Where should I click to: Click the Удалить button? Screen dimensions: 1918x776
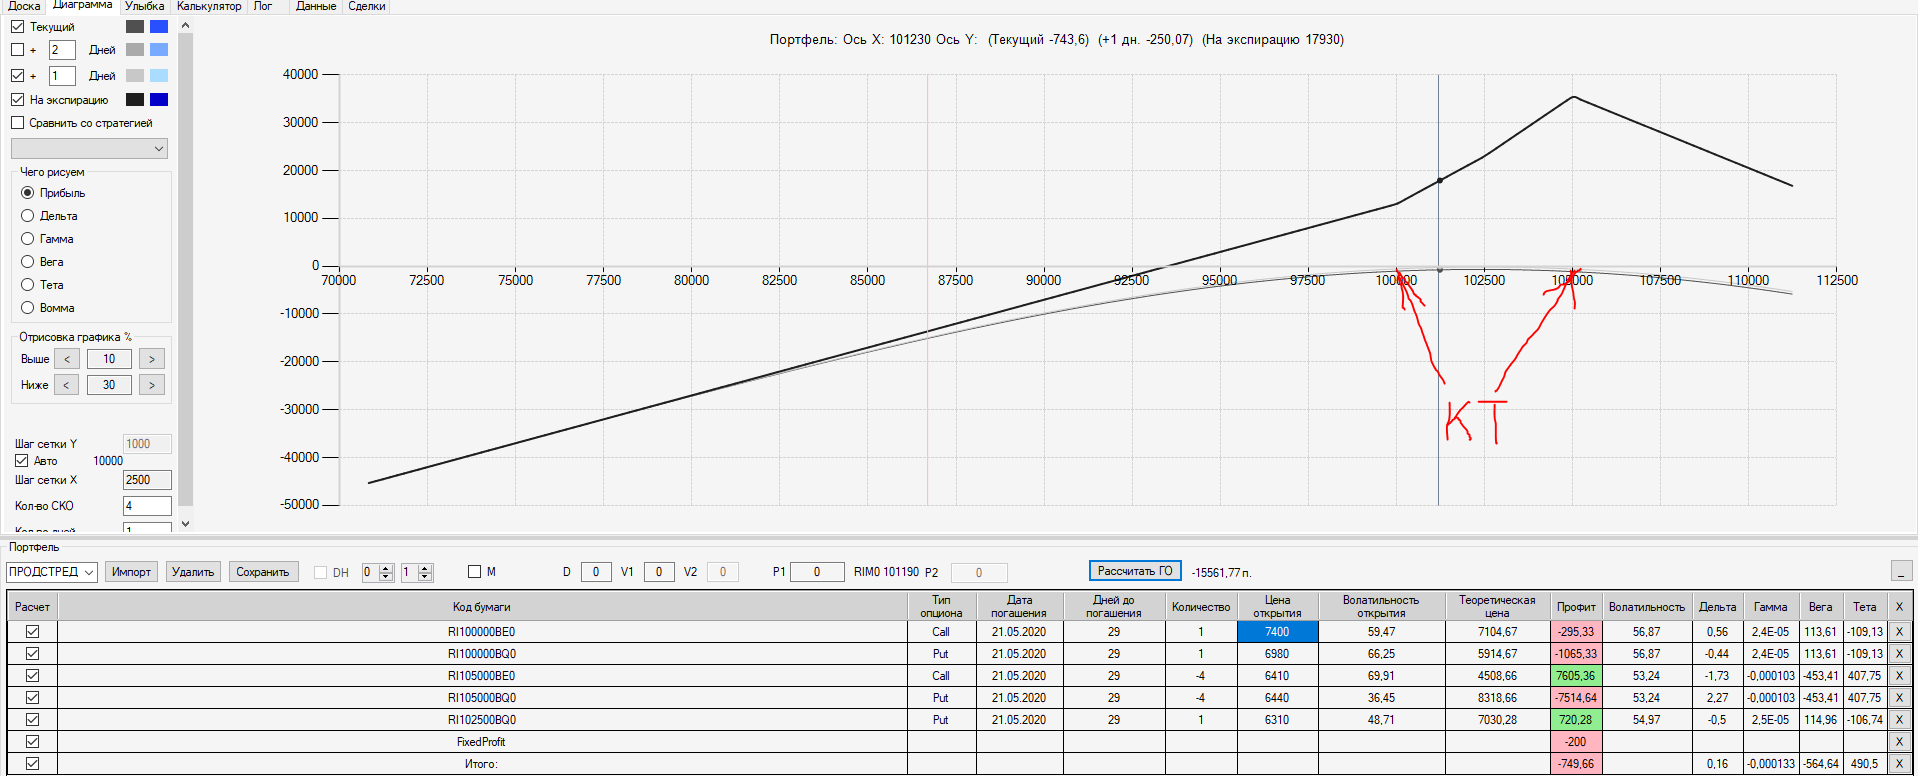(193, 572)
